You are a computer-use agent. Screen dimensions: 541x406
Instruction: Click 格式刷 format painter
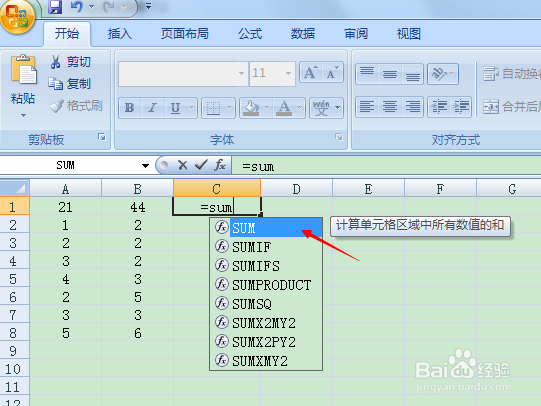pos(76,106)
